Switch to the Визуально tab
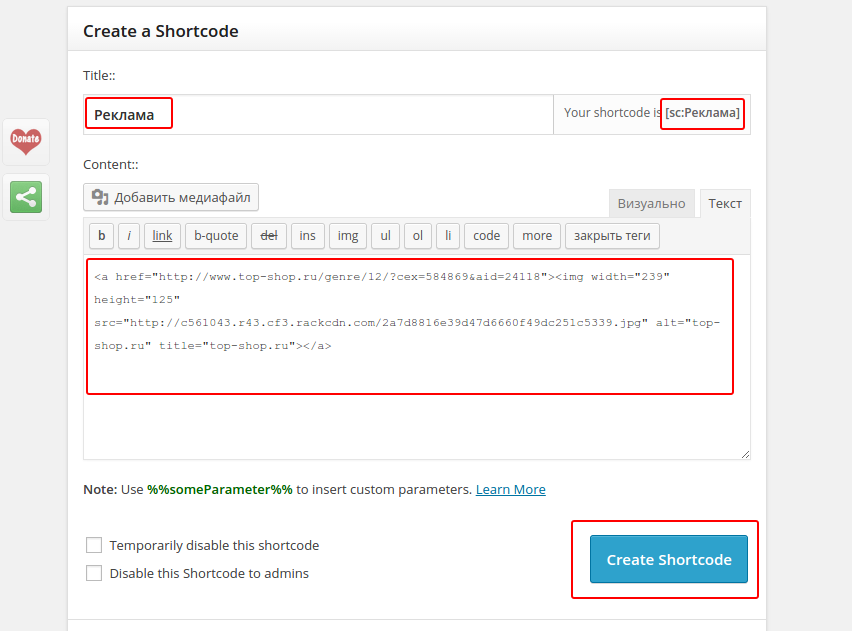Screen dimensions: 852x631 pyautogui.click(x=651, y=203)
